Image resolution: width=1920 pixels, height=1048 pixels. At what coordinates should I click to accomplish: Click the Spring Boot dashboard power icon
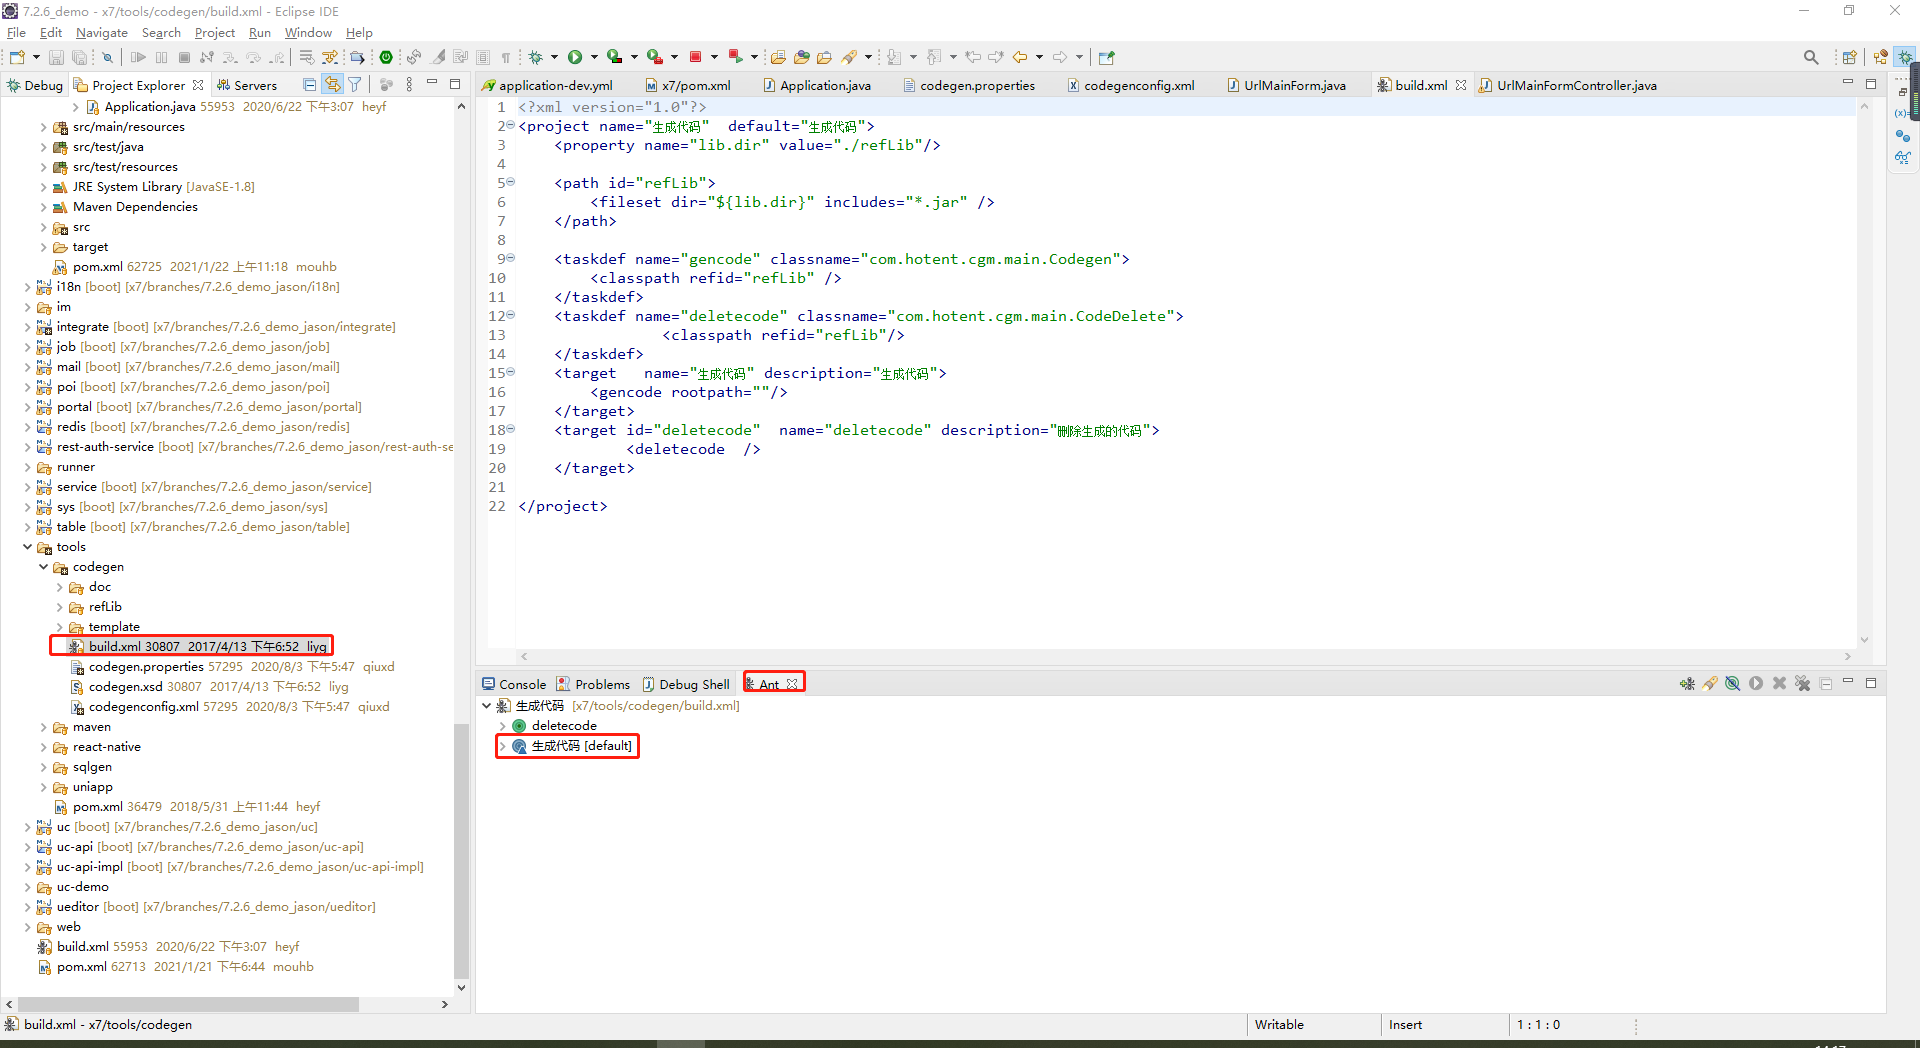point(386,57)
